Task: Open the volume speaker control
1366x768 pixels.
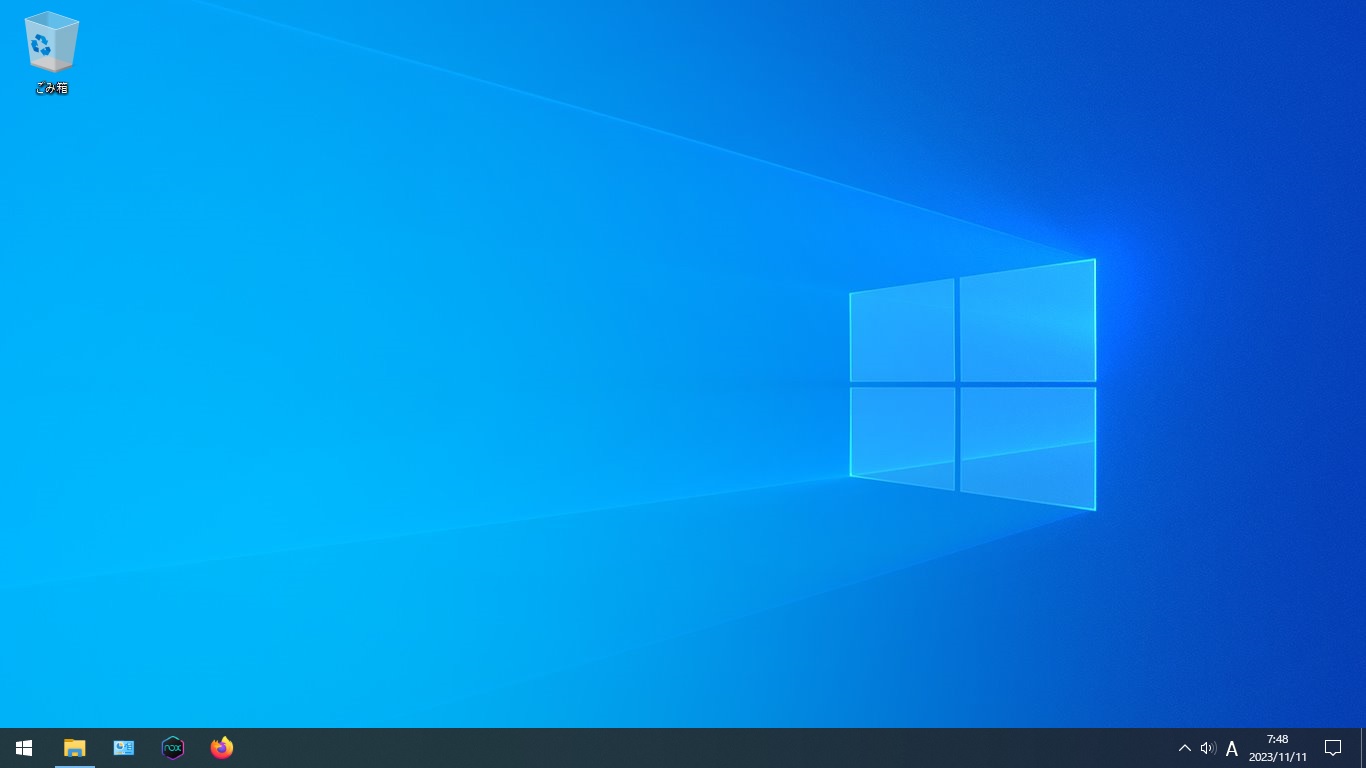Action: coord(1208,748)
